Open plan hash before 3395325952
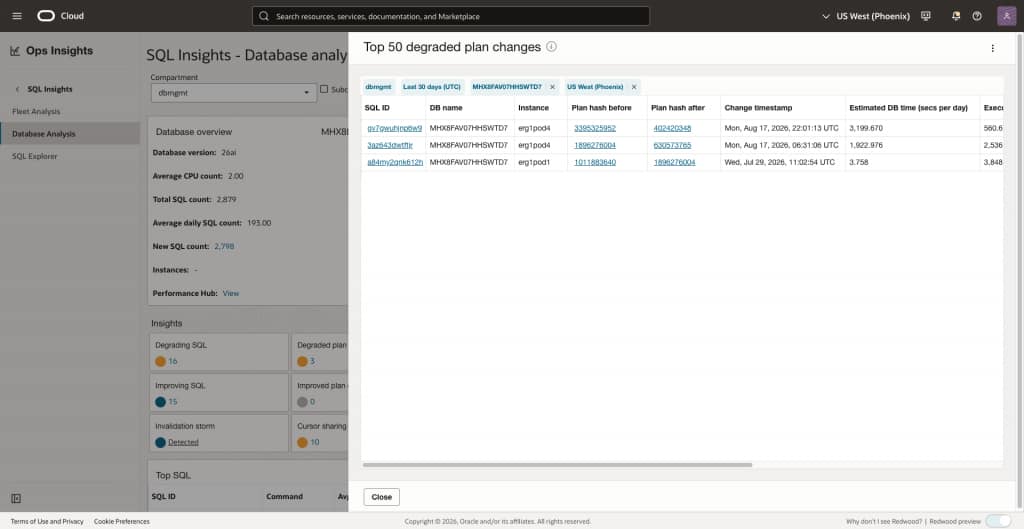Viewport: 1024px width, 529px height. click(x=595, y=128)
